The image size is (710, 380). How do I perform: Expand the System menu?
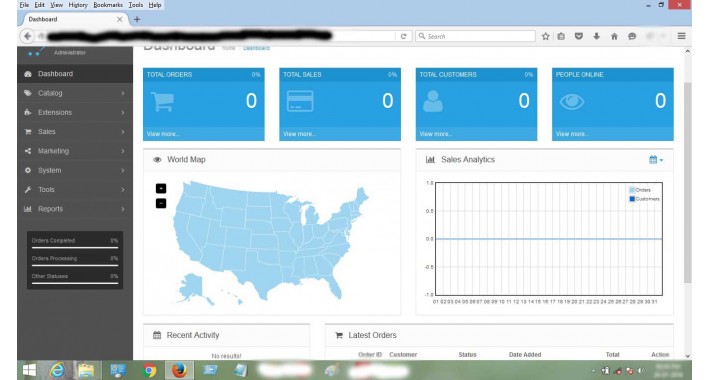[75, 170]
